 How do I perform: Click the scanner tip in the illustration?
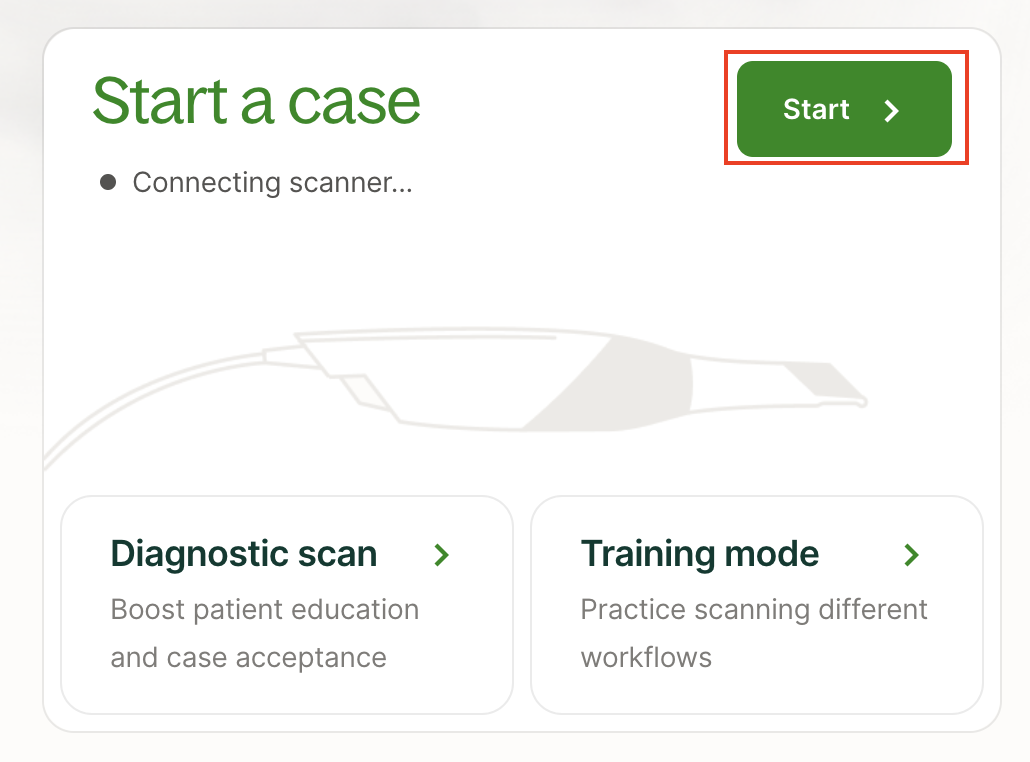click(825, 383)
